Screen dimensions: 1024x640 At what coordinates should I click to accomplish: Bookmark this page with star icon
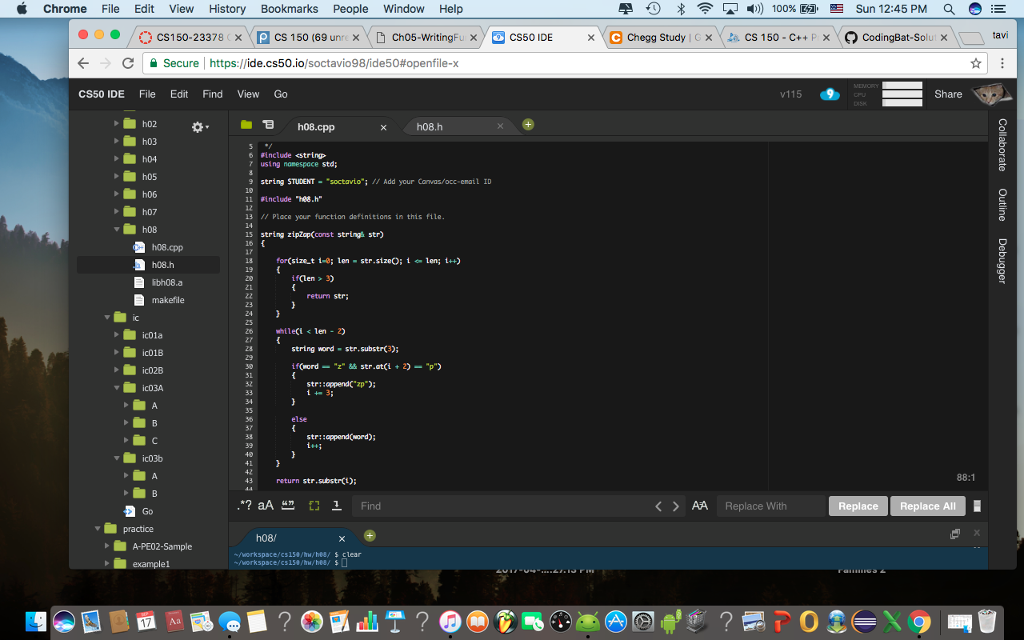click(x=976, y=63)
